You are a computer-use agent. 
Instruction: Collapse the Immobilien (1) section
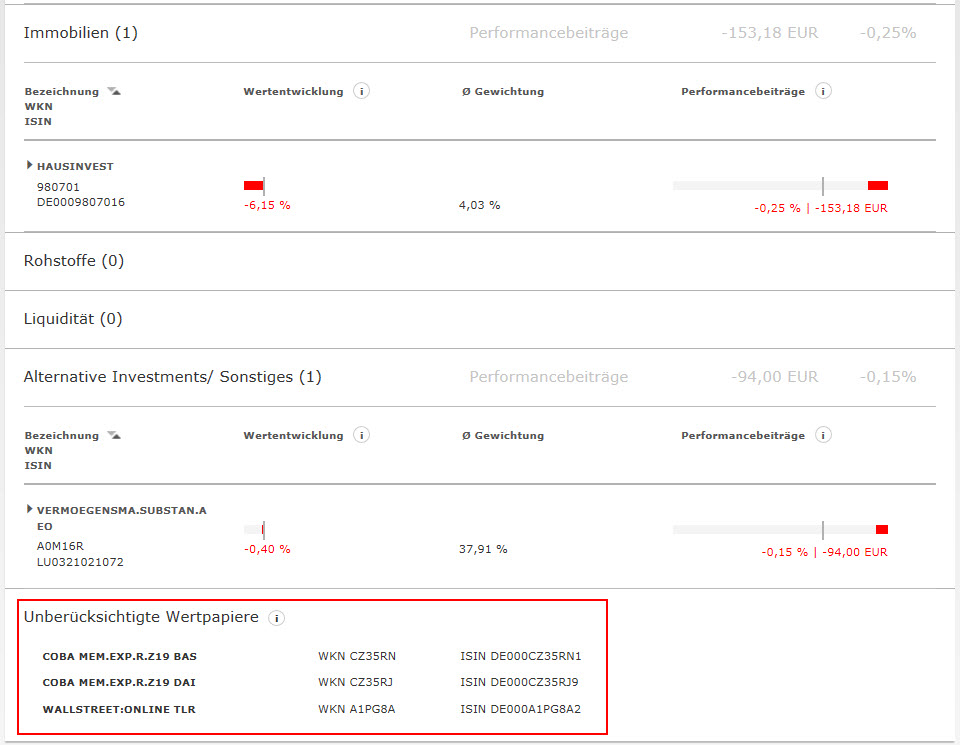coord(81,33)
